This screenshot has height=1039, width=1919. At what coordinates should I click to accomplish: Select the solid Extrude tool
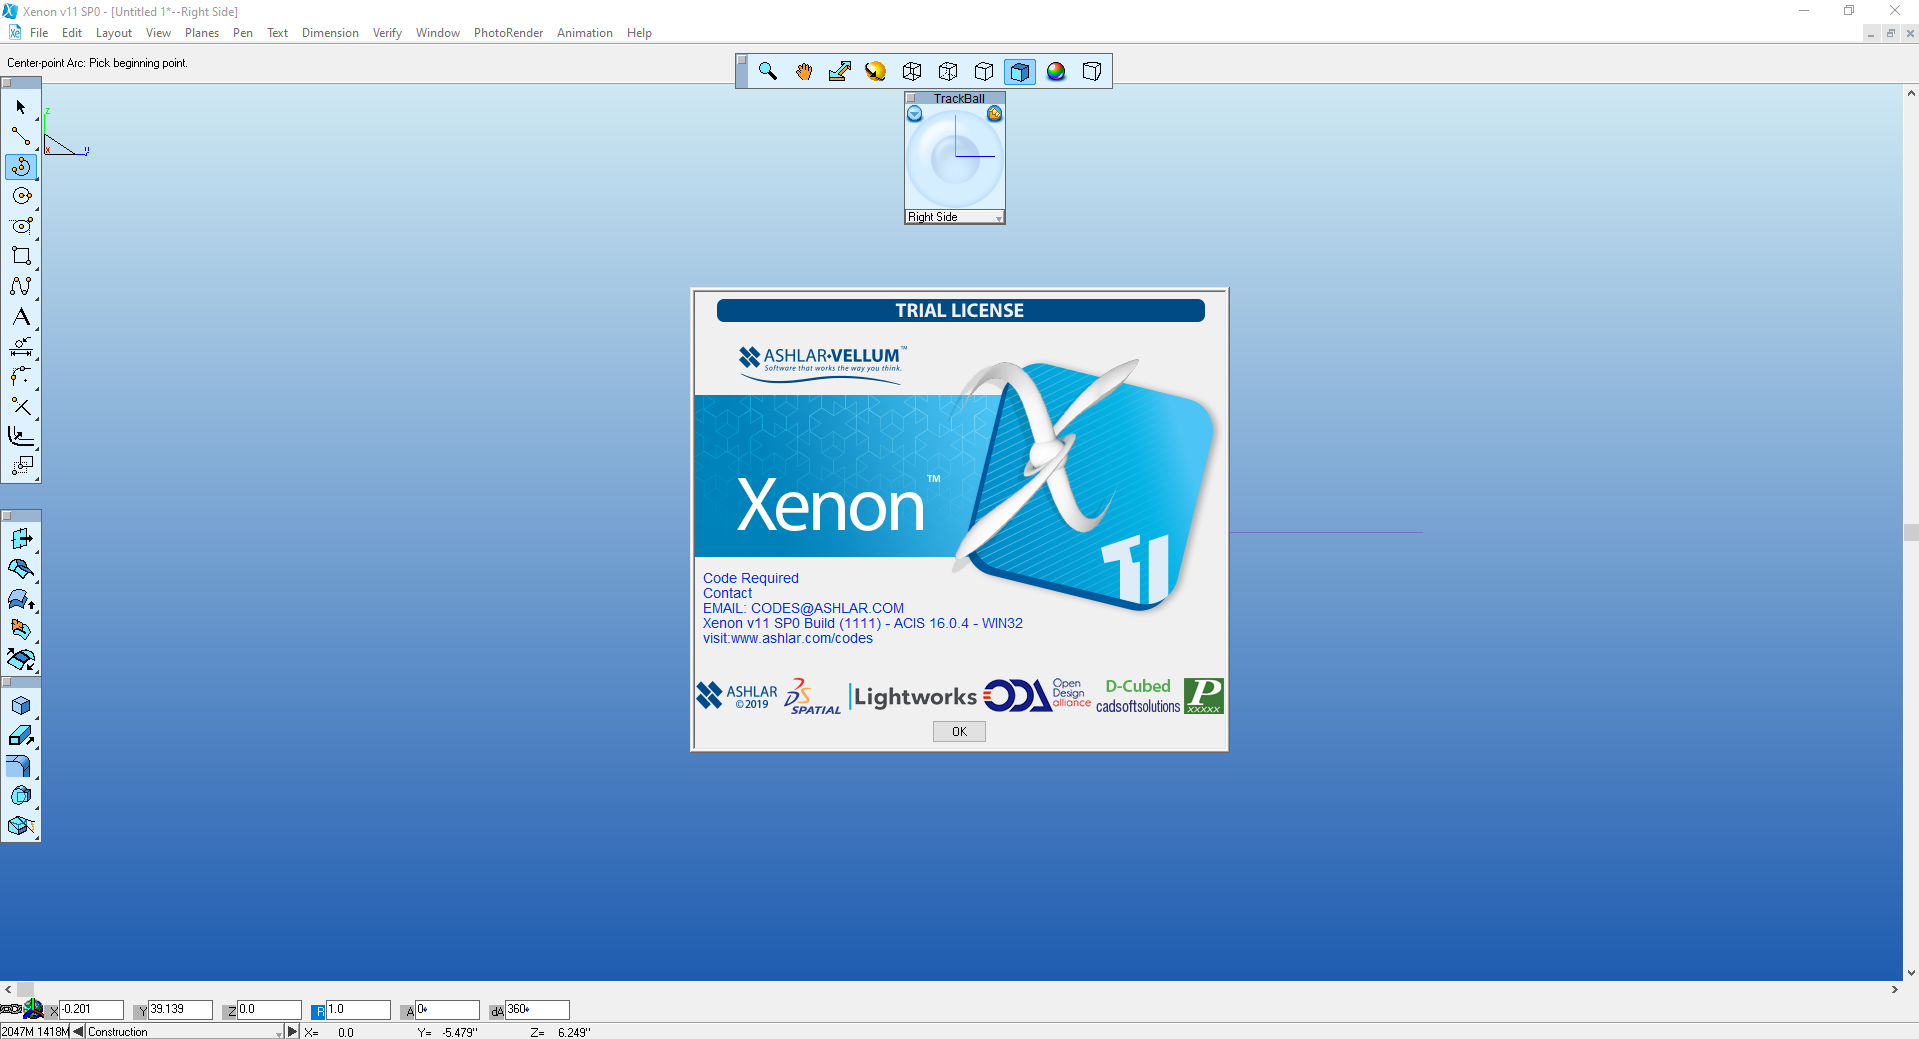click(x=21, y=736)
